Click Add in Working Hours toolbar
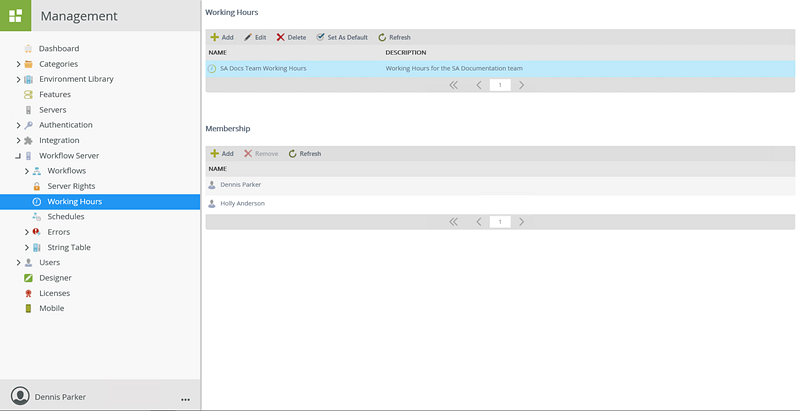800x411 pixels. click(222, 37)
